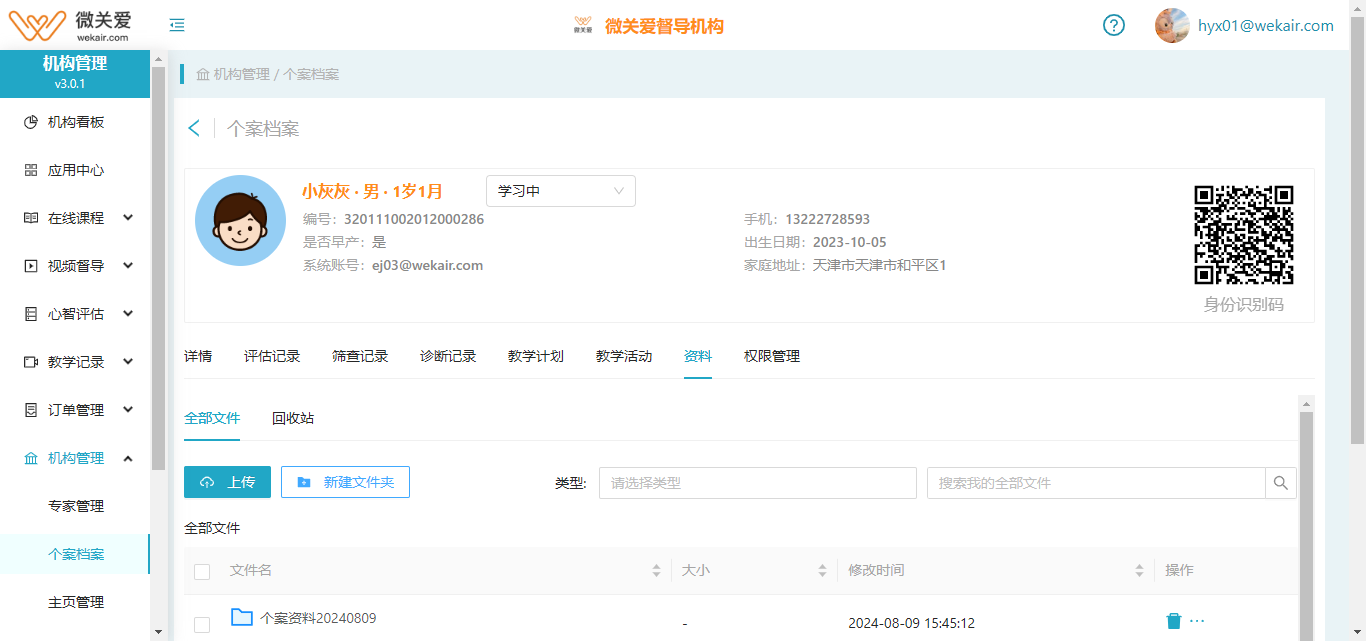Expand the 订单管理 submenu
Image resolution: width=1366 pixels, height=641 pixels.
(128, 409)
